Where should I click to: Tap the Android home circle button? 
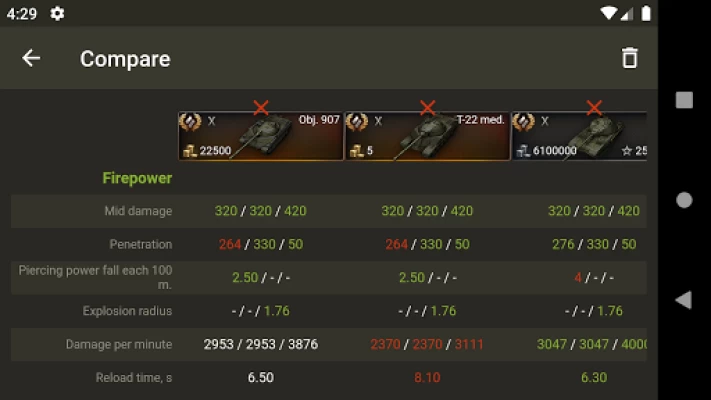pyautogui.click(x=684, y=200)
